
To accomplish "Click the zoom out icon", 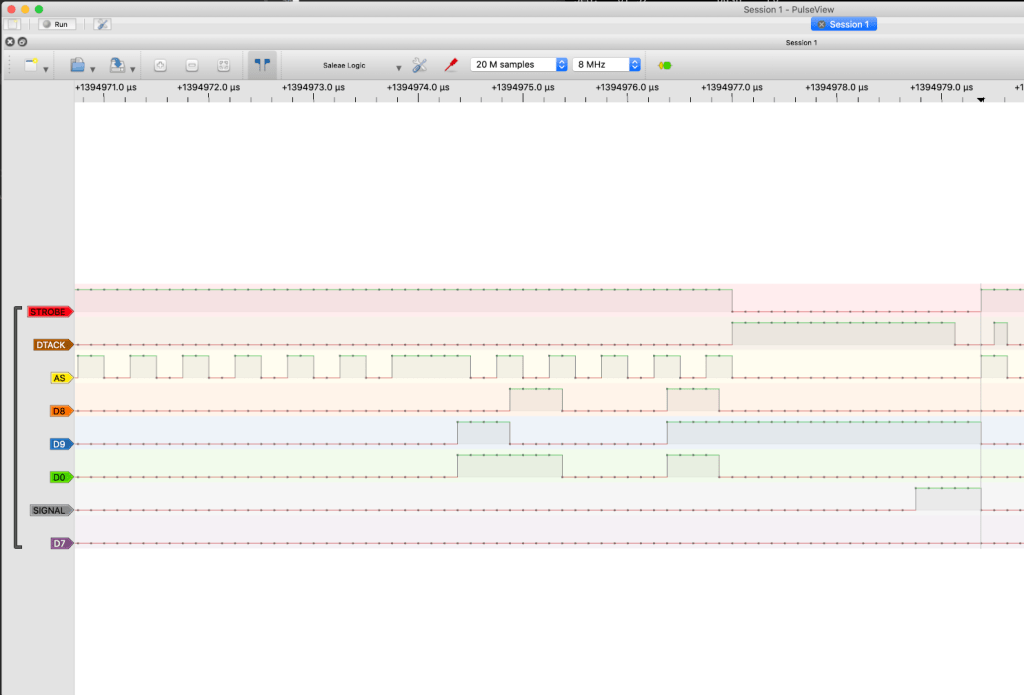I will tap(192, 65).
